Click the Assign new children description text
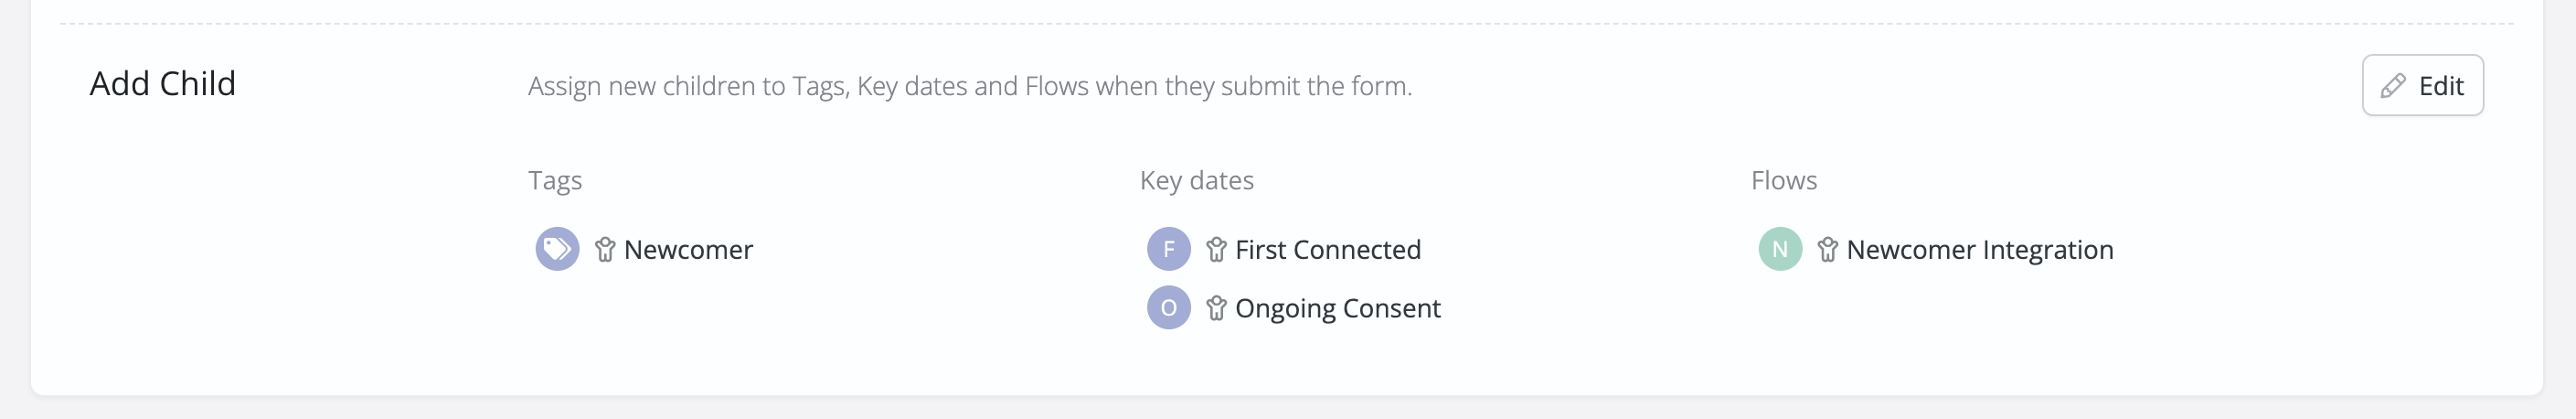The width and height of the screenshot is (2576, 419). click(970, 86)
